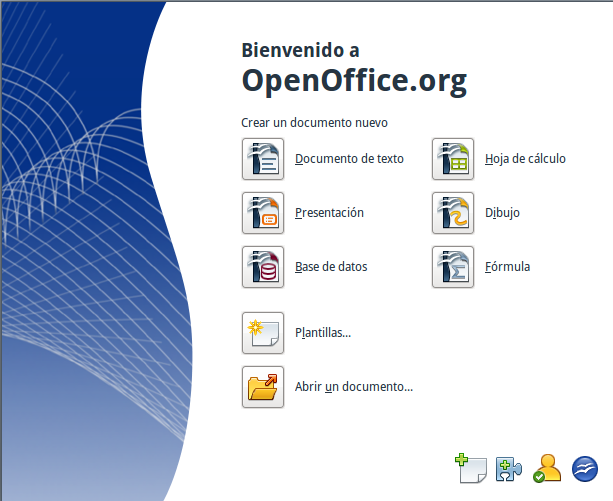This screenshot has width=613, height=501.
Task: Click the Presentación label
Action: click(329, 213)
